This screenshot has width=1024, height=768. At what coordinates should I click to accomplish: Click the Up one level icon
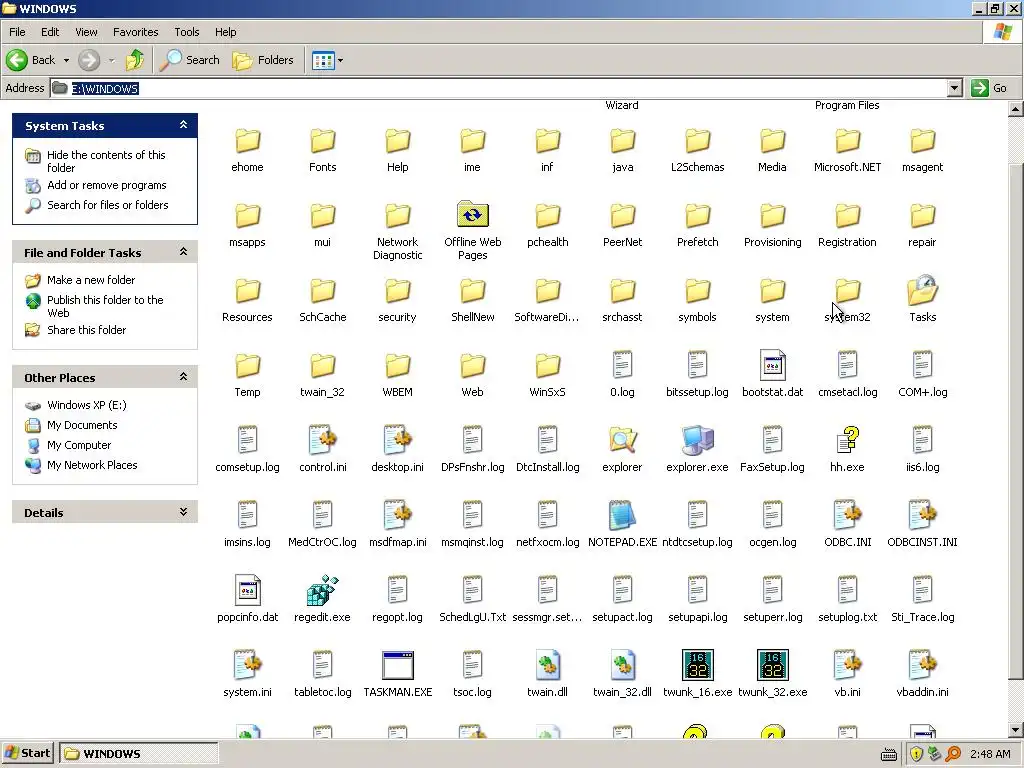pyautogui.click(x=135, y=60)
